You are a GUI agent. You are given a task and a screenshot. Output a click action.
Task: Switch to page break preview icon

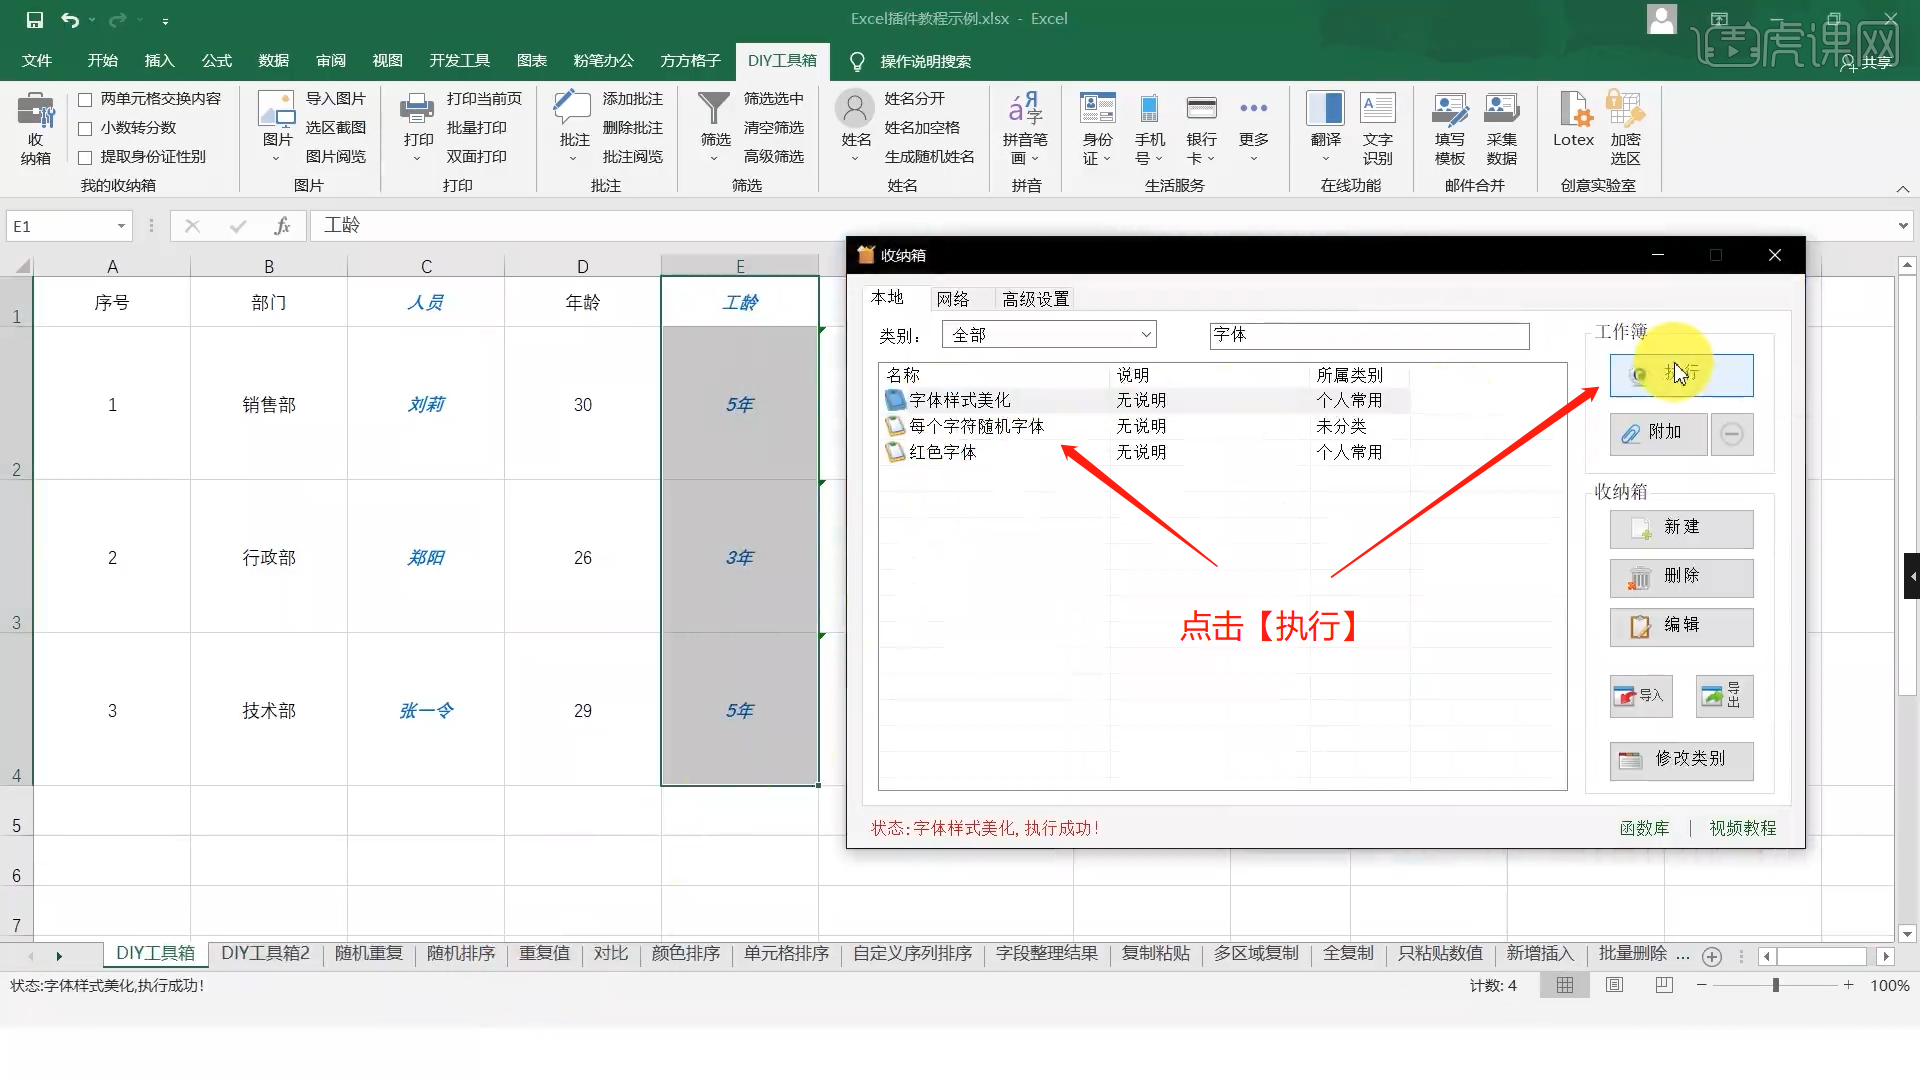(x=1664, y=985)
